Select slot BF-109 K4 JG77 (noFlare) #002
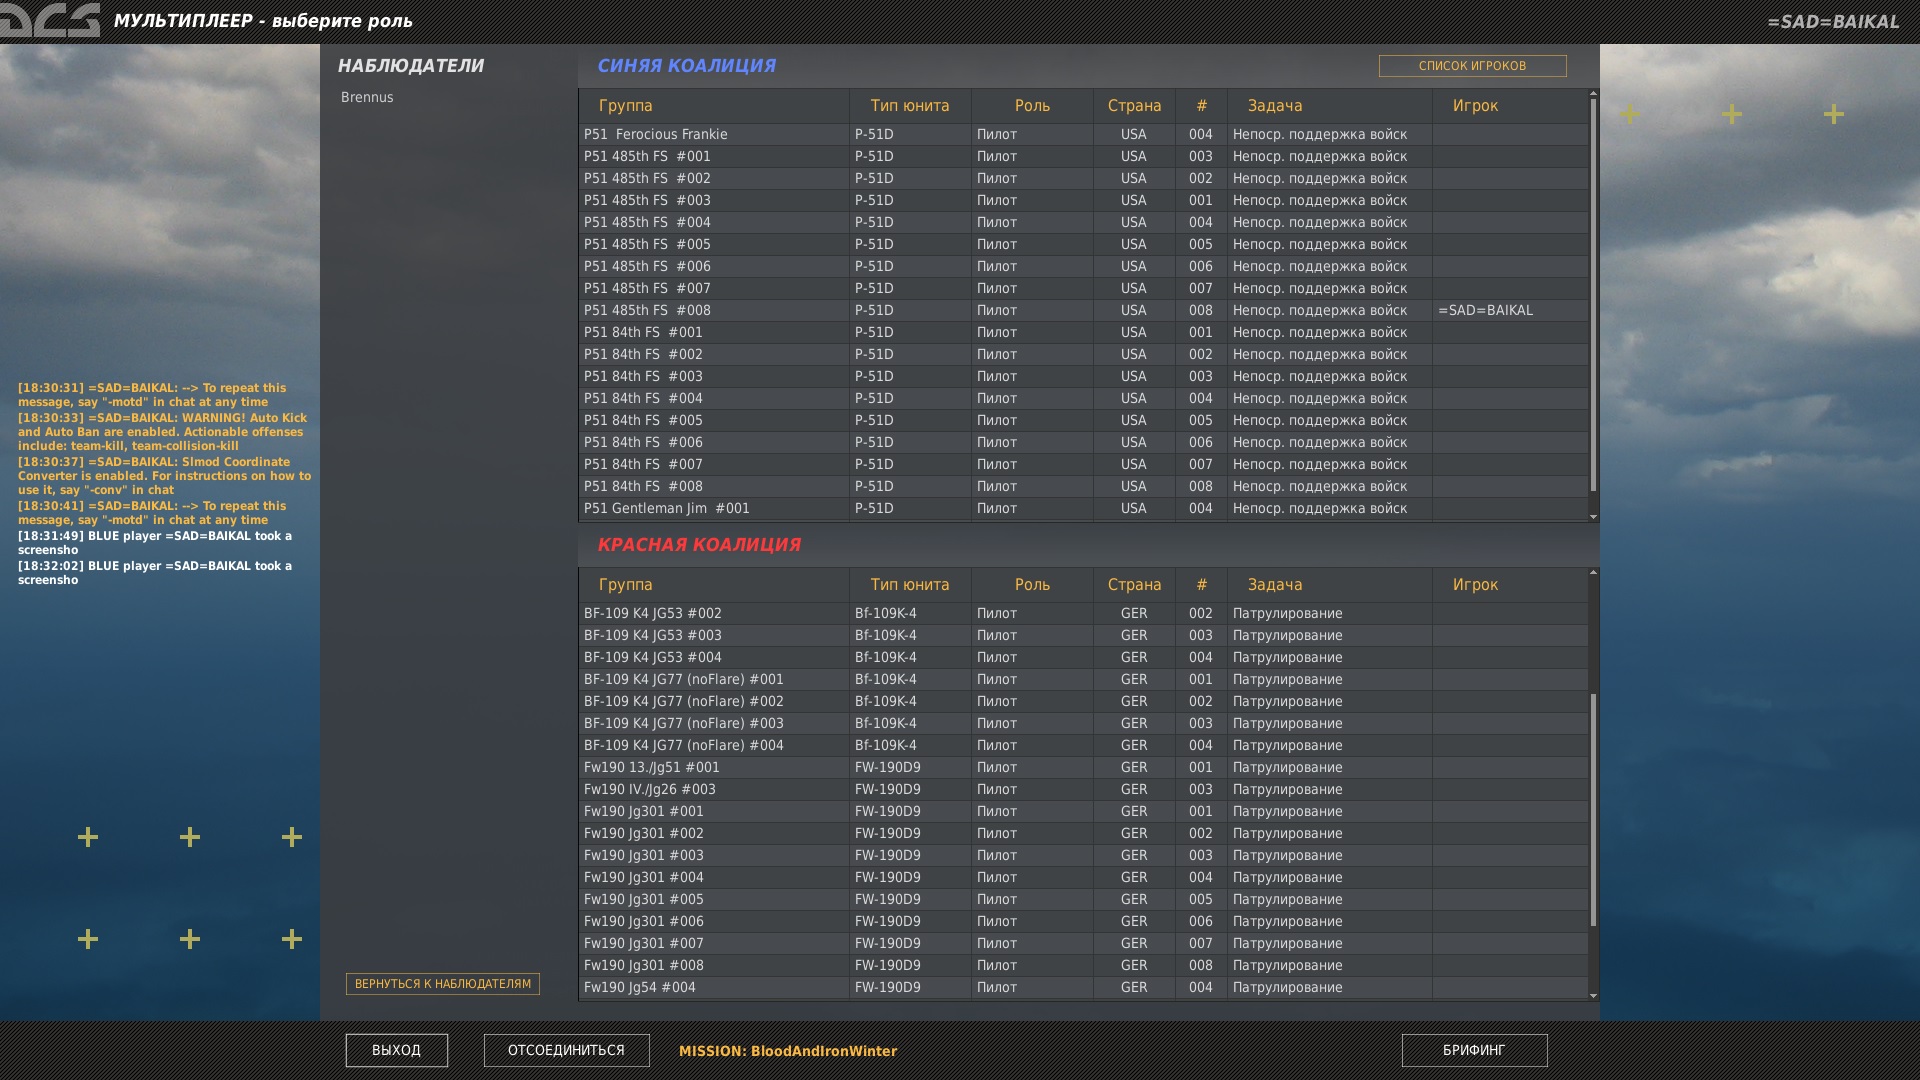The width and height of the screenshot is (1920, 1080). coord(1083,701)
